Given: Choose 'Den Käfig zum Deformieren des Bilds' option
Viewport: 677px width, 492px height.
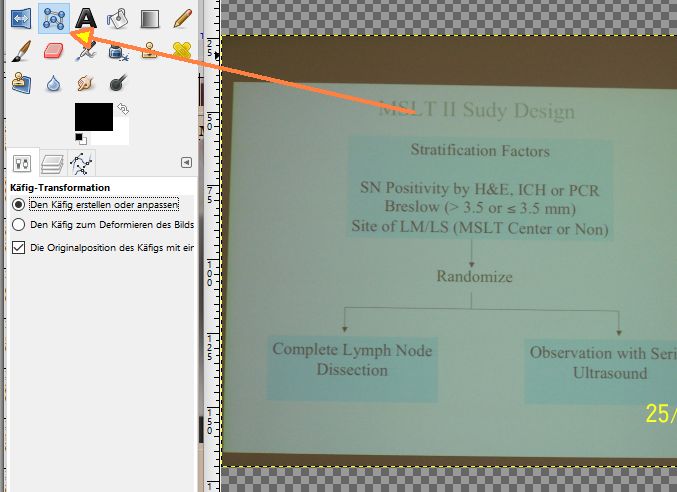Looking at the screenshot, I should [18, 225].
